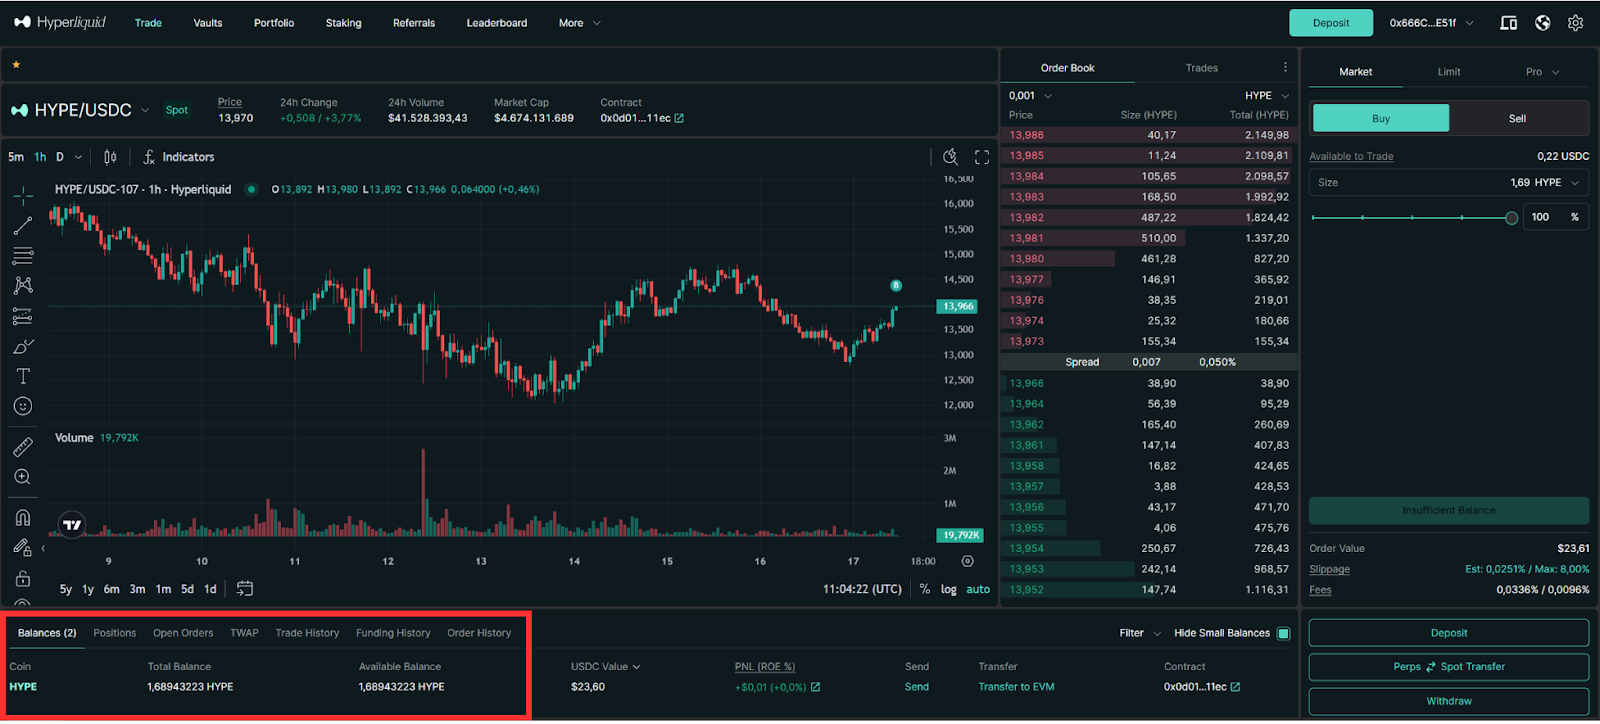Viewport: 1600px width, 724px height.
Task: Toggle Hide Small Balances checkbox
Action: 1284,633
